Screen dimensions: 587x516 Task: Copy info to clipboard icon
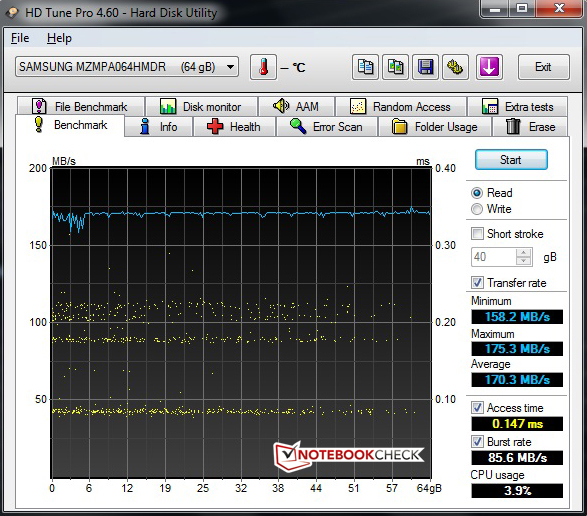pos(365,67)
